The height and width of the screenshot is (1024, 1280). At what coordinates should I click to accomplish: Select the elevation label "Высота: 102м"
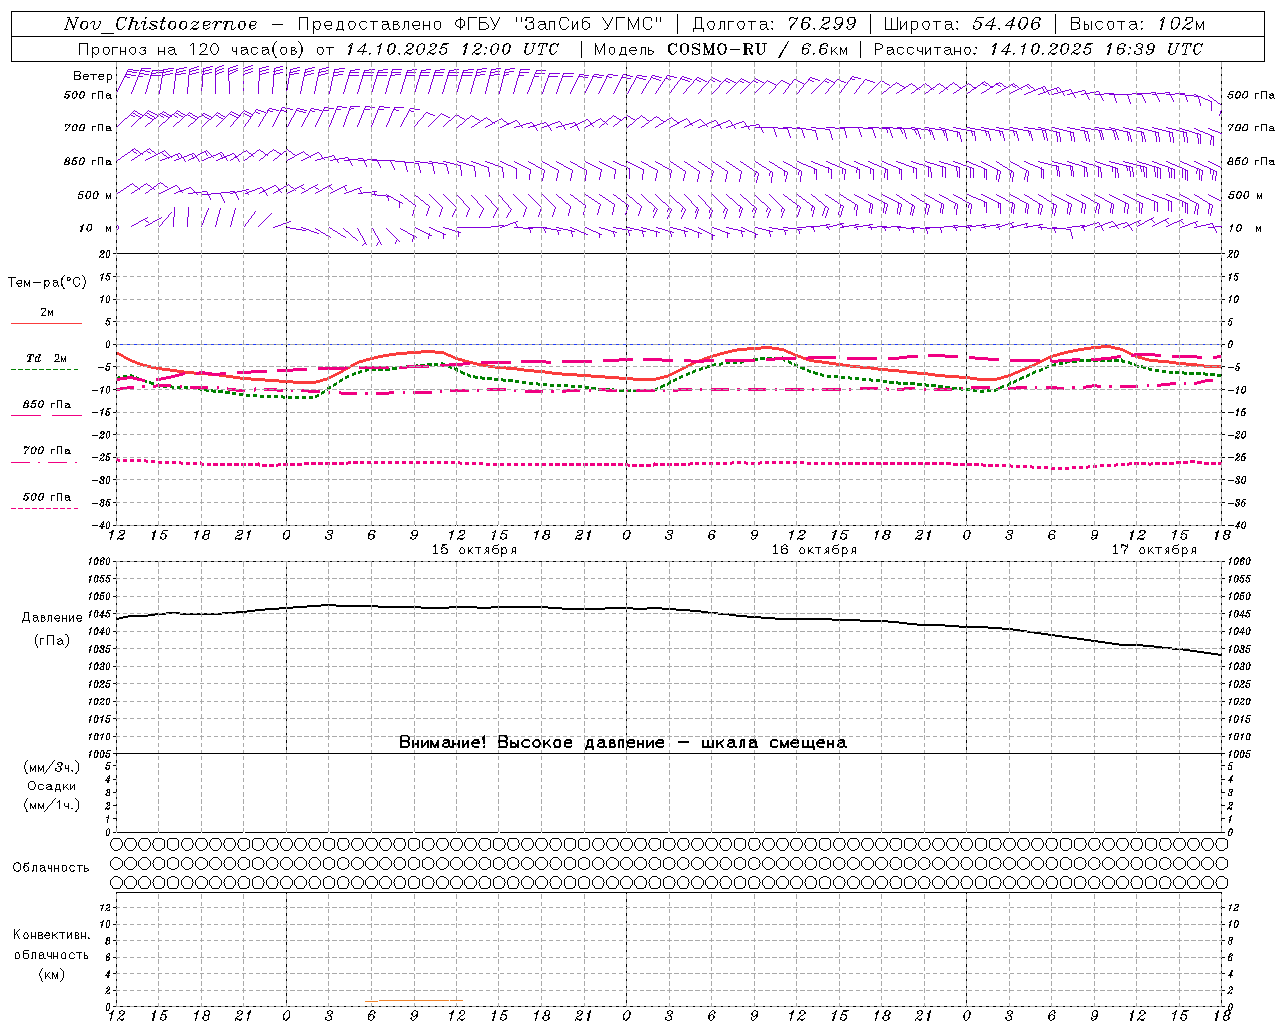pos(1137,24)
